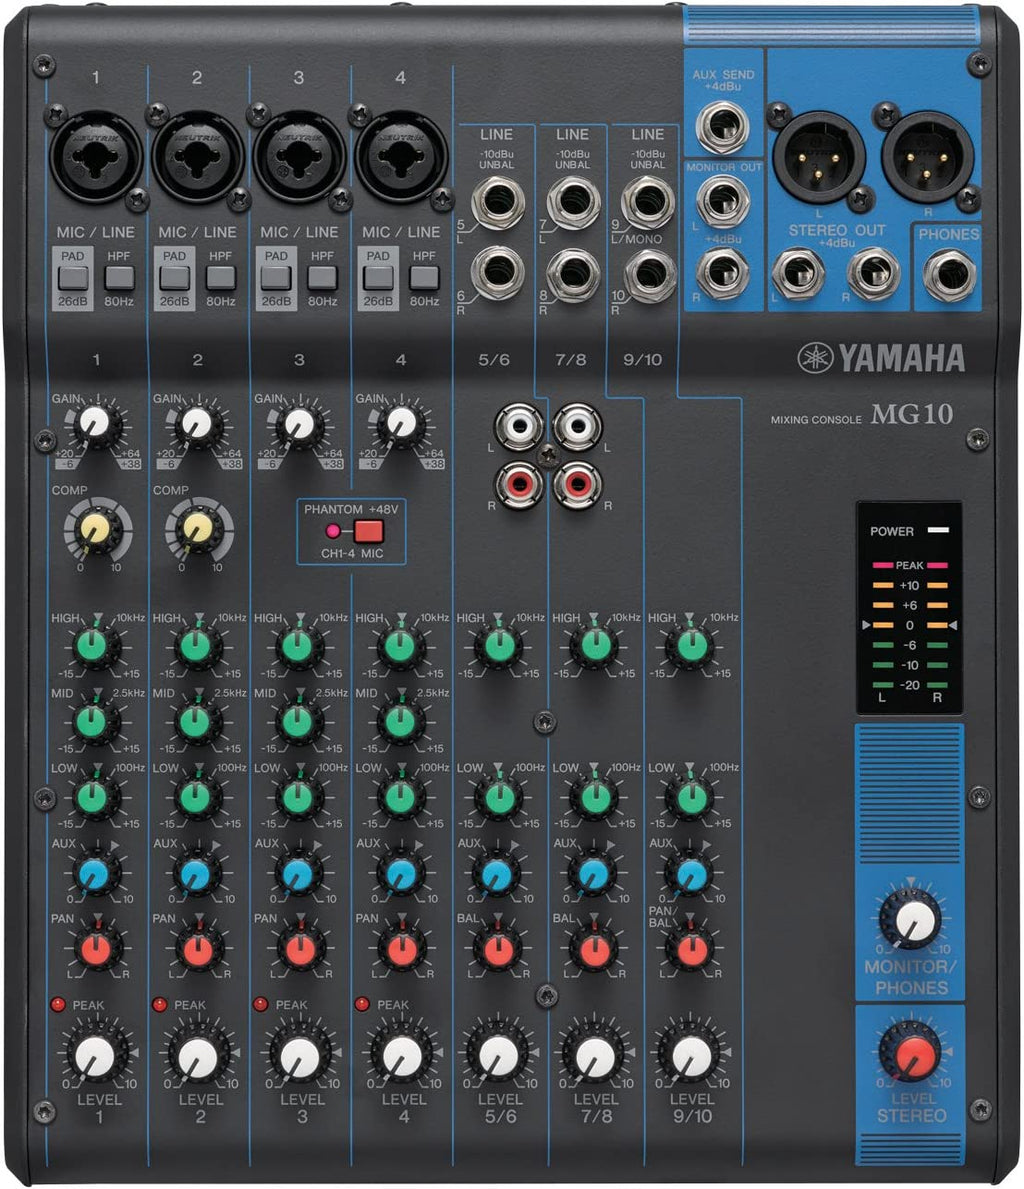Viewport: 1024px width, 1189px height.
Task: Click the MG10 model name text
Action: 911,413
